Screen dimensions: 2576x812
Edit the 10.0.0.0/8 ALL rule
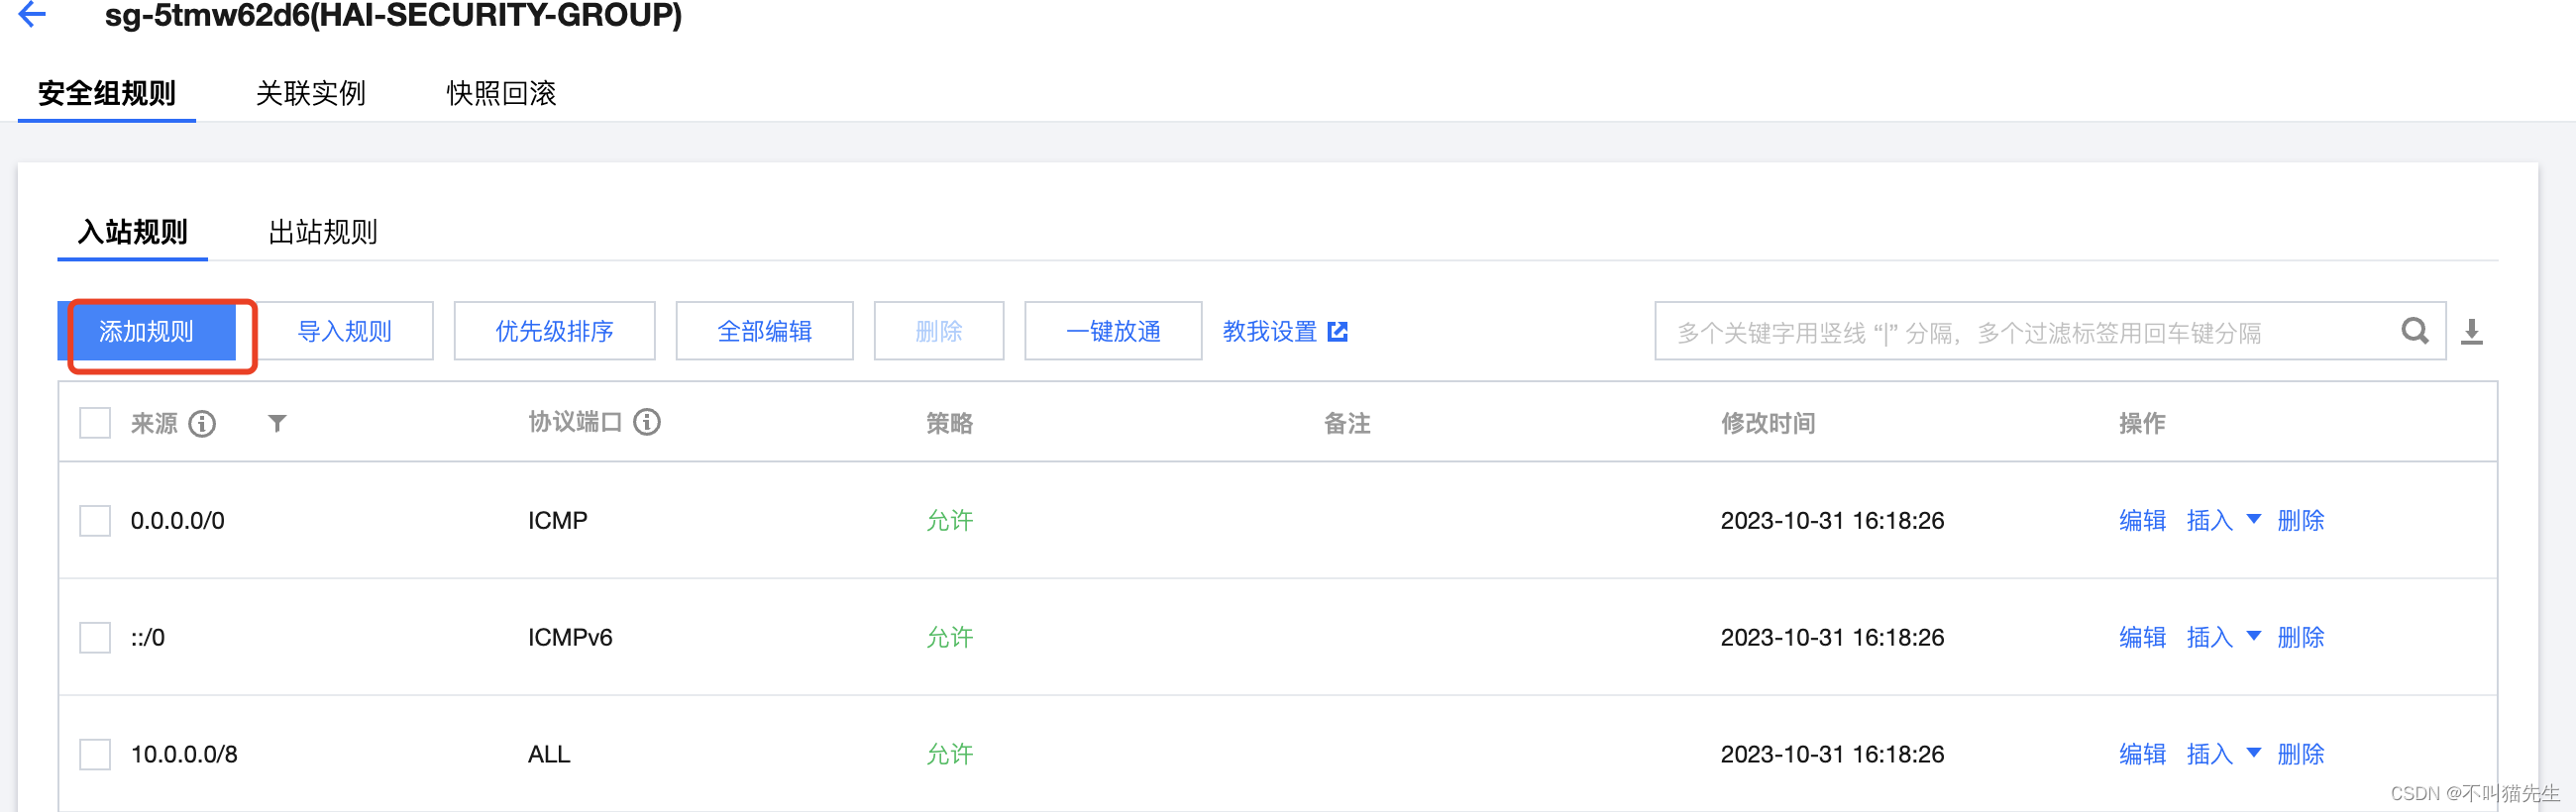[x=2142, y=754]
